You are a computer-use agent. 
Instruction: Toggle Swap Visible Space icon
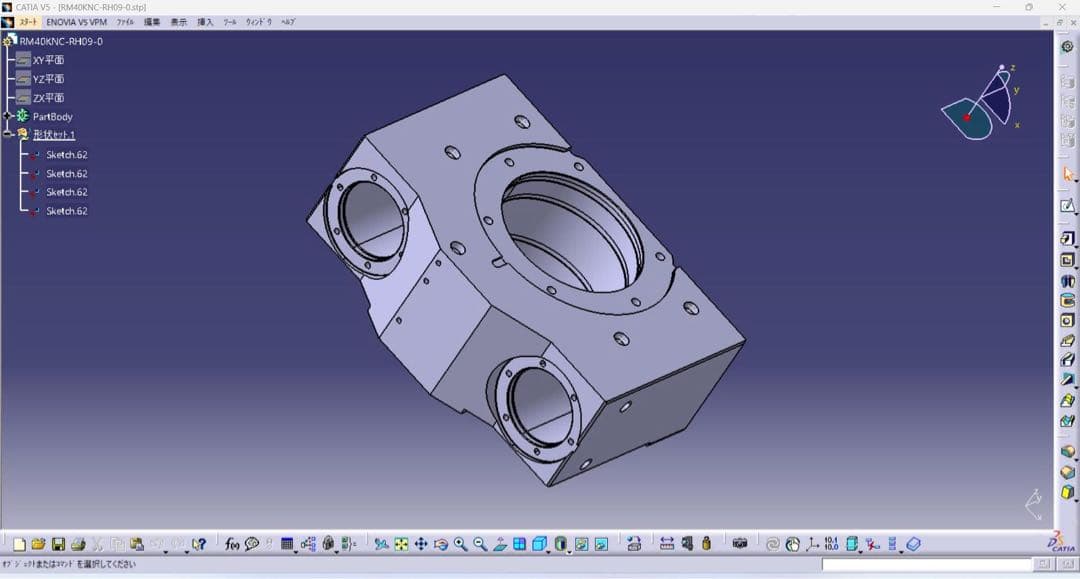[601, 544]
